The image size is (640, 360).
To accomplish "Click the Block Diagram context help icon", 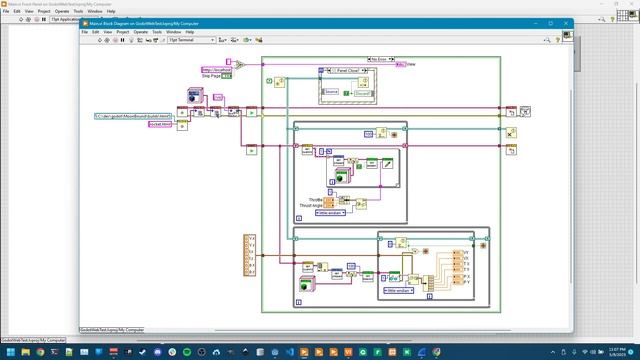I will (x=558, y=40).
